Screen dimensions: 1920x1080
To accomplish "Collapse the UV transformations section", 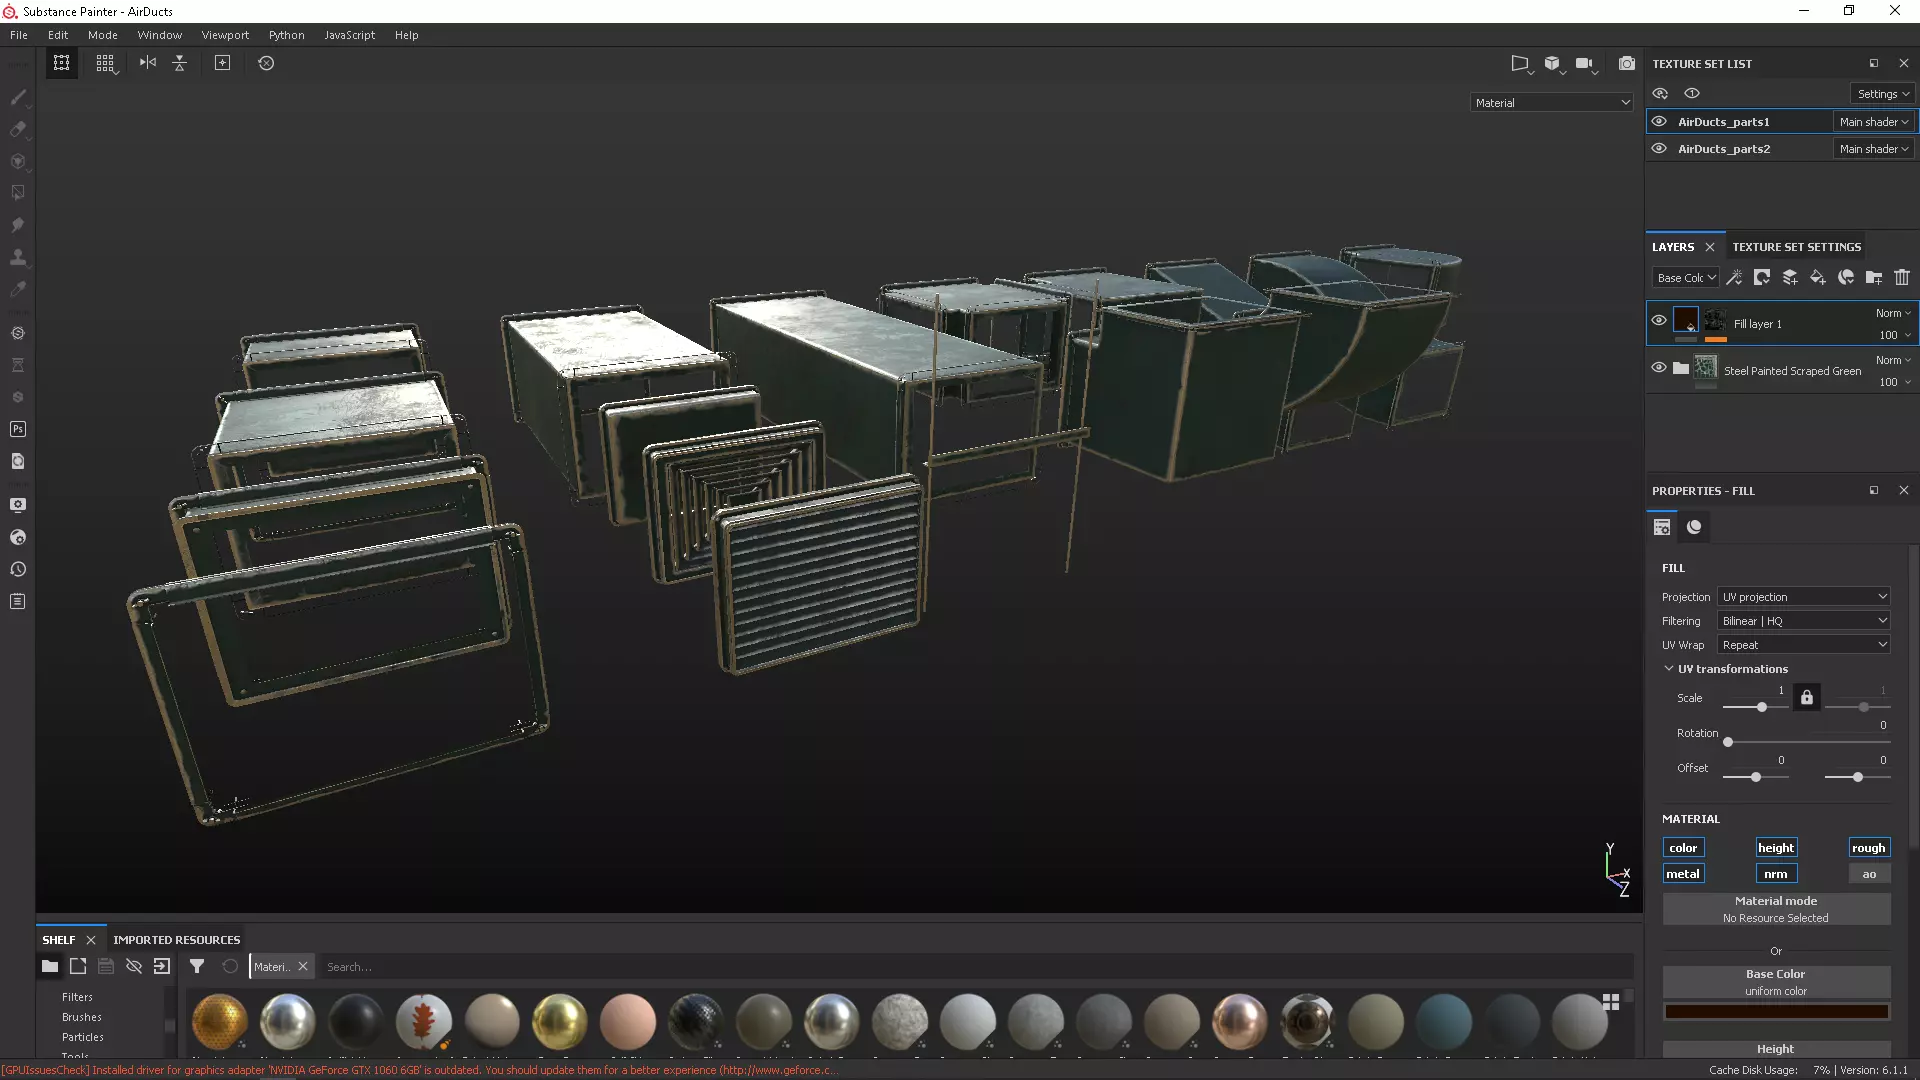I will (x=1668, y=669).
